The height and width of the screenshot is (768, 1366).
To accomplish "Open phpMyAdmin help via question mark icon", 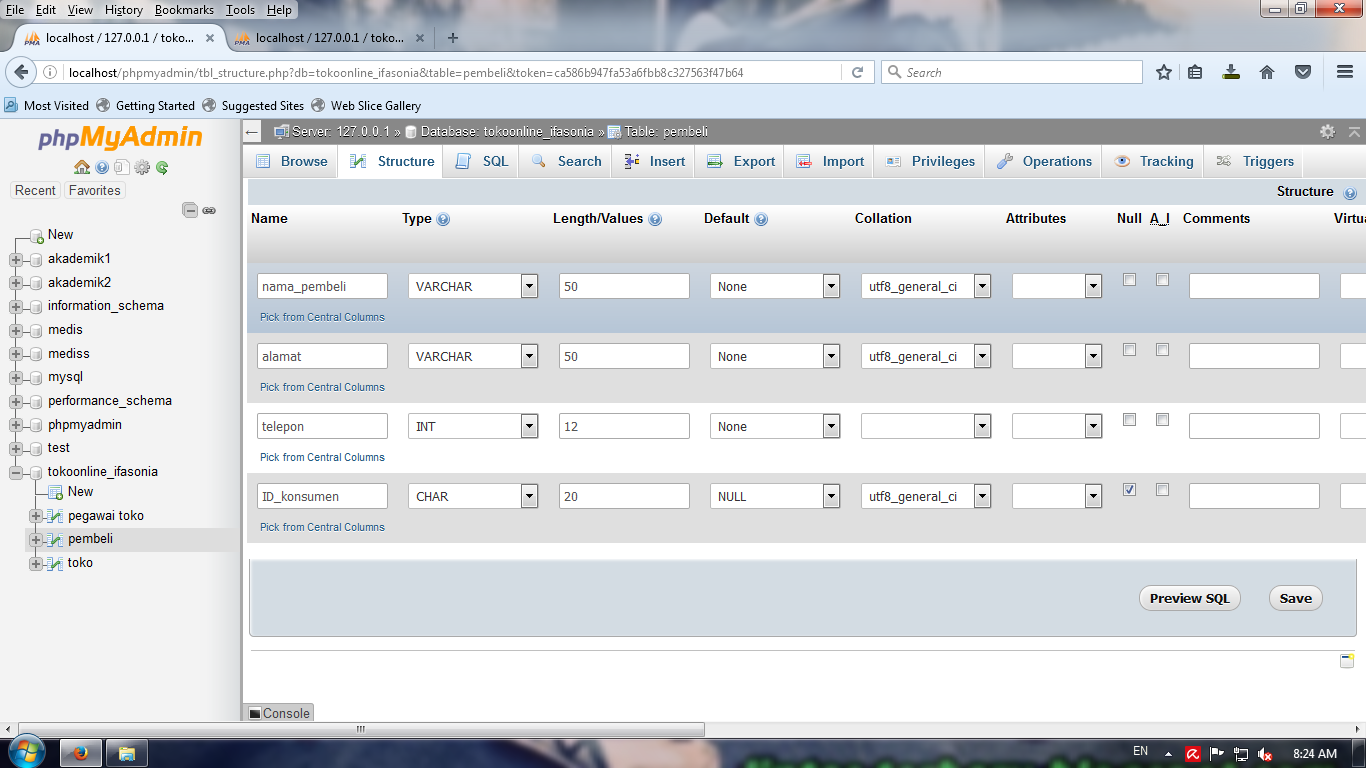I will click(x=102, y=168).
